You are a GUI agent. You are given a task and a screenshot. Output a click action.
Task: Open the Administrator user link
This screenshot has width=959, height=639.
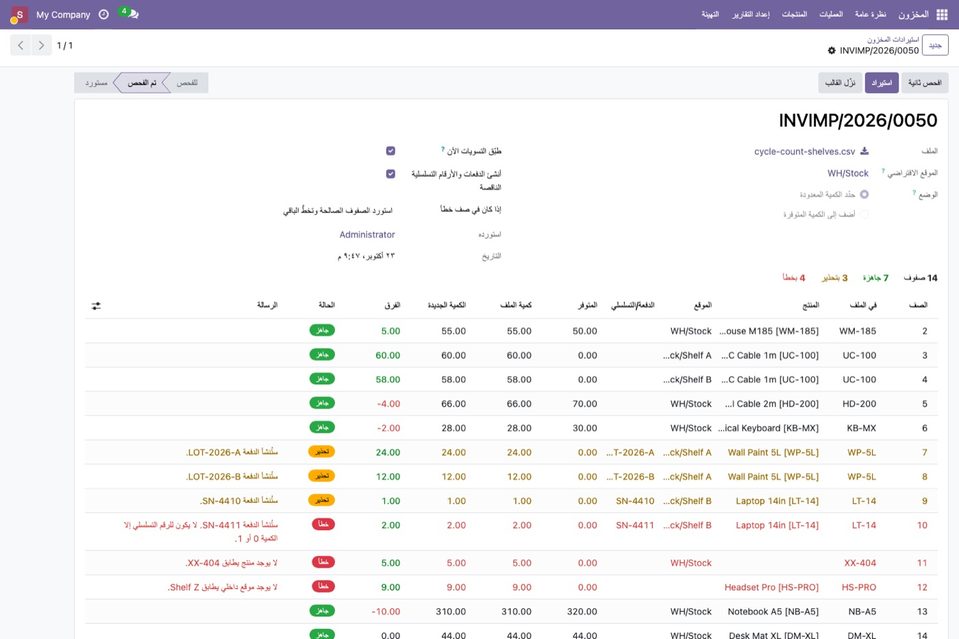pos(367,234)
